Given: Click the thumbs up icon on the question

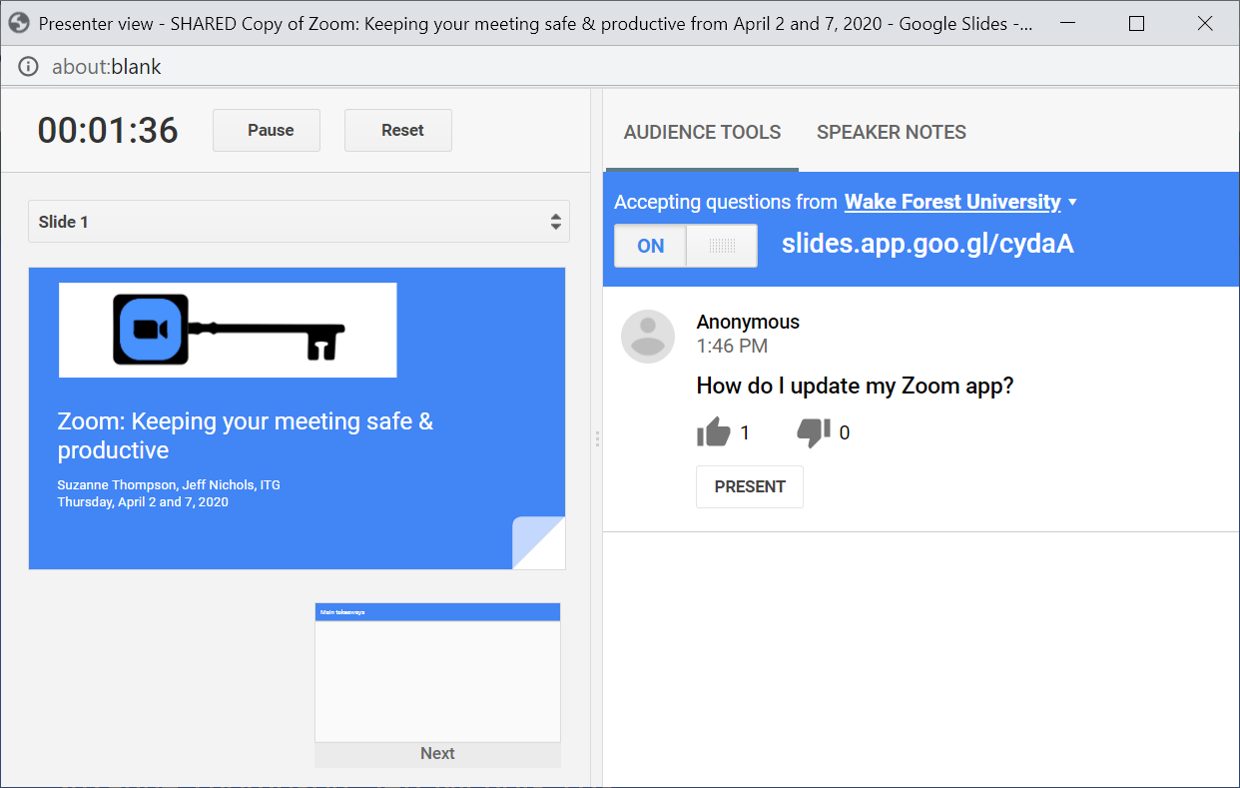Looking at the screenshot, I should coord(714,432).
